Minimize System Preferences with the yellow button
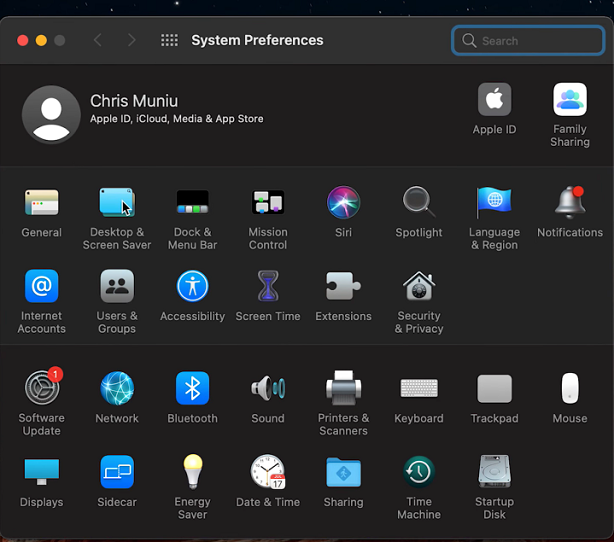Screen dimensions: 614x542 pos(41,40)
